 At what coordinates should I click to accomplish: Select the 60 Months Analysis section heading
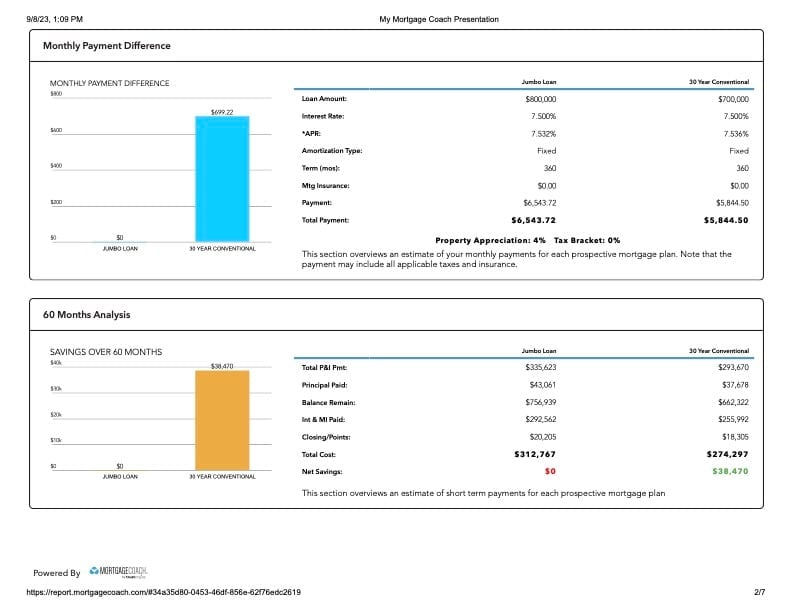[x=86, y=315]
